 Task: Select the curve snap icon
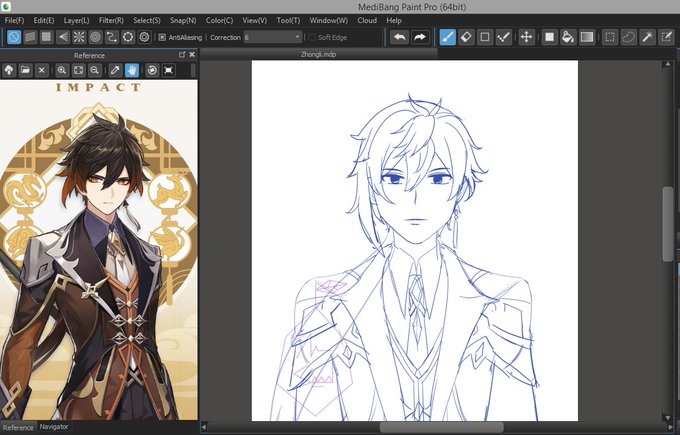click(x=111, y=37)
